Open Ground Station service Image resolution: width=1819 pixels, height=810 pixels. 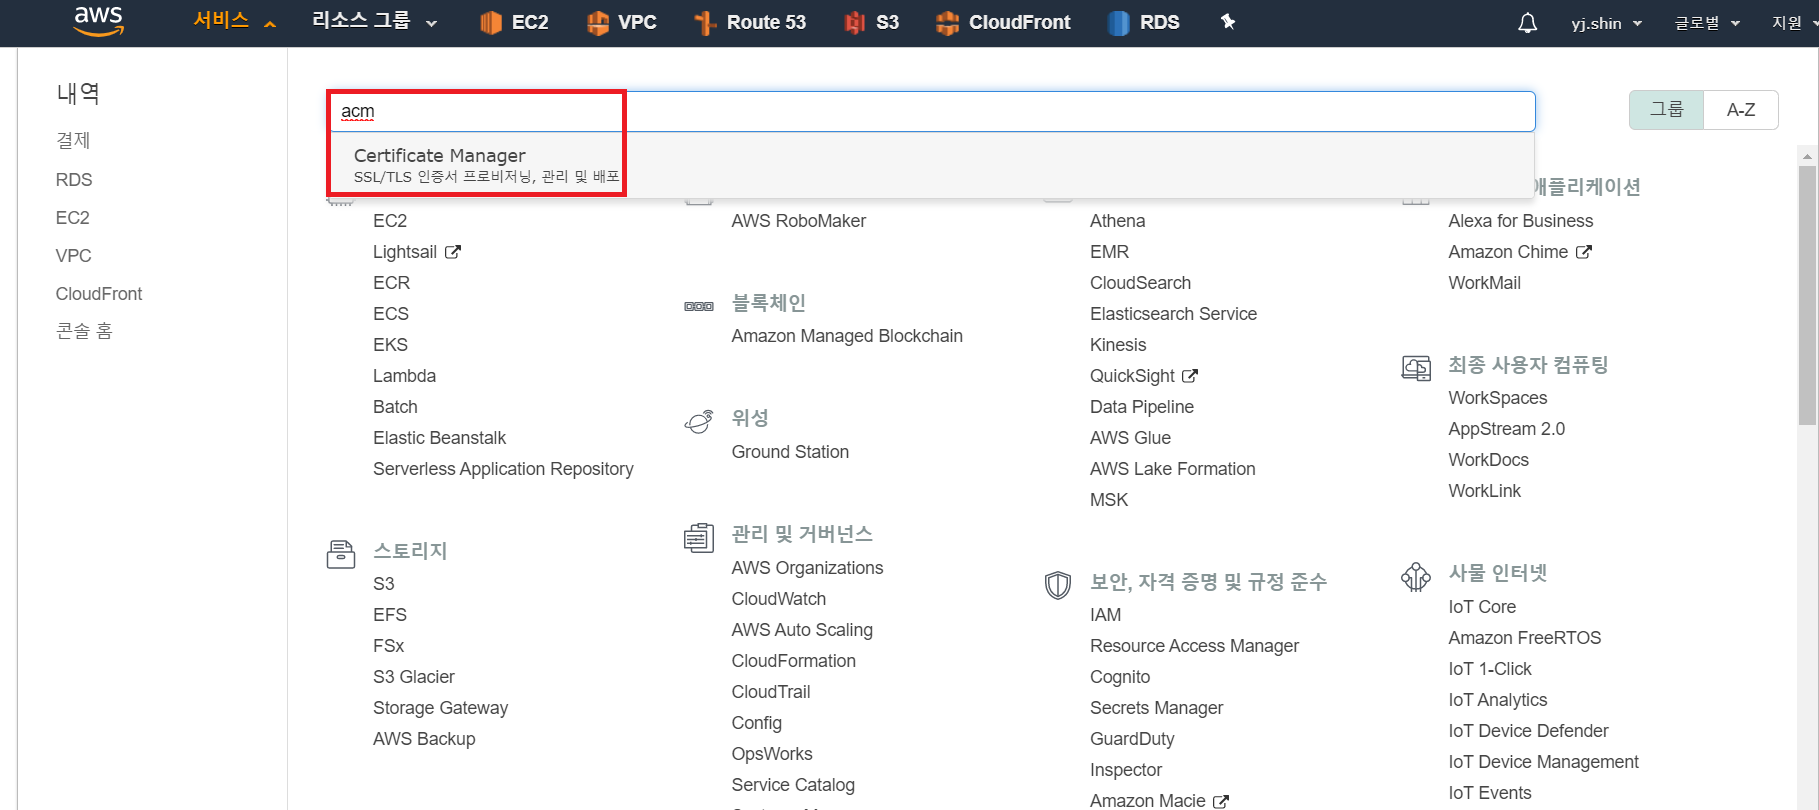pos(790,452)
